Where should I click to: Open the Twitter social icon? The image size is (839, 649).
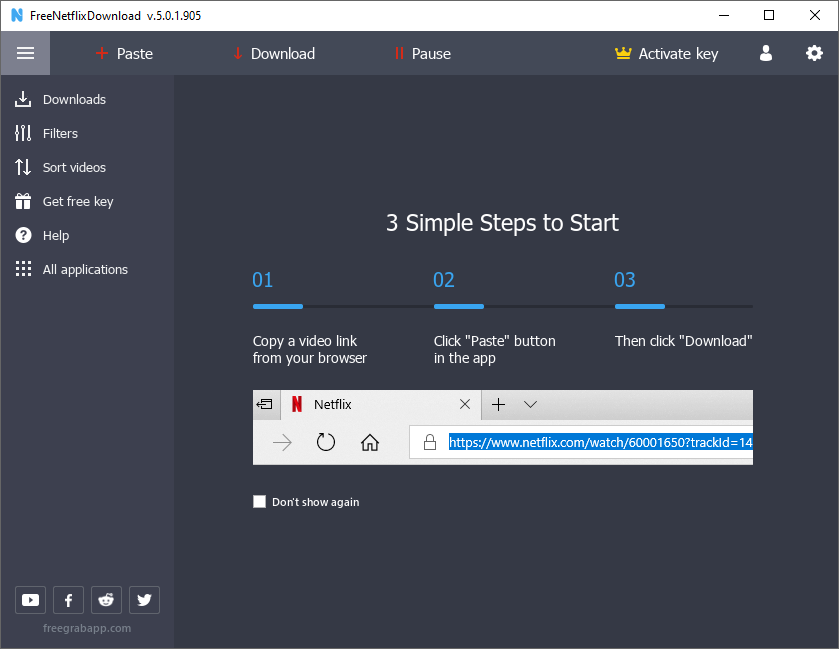click(144, 600)
